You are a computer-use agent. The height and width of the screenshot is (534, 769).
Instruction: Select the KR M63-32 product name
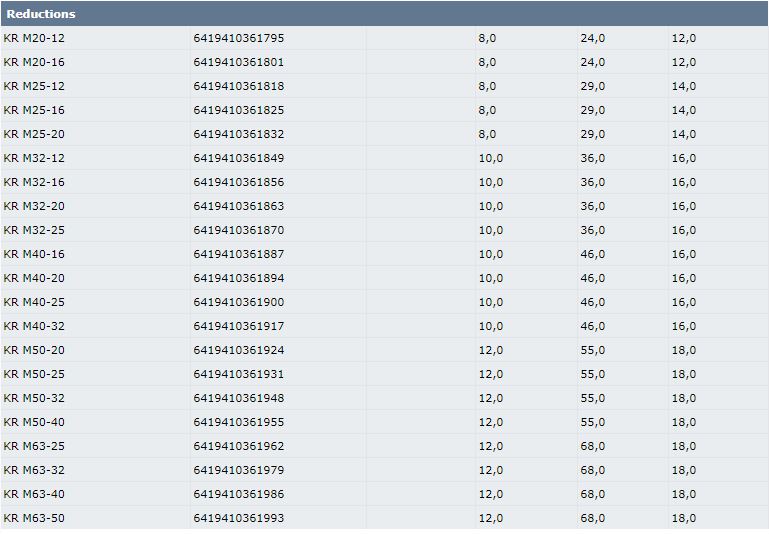[x=34, y=471]
